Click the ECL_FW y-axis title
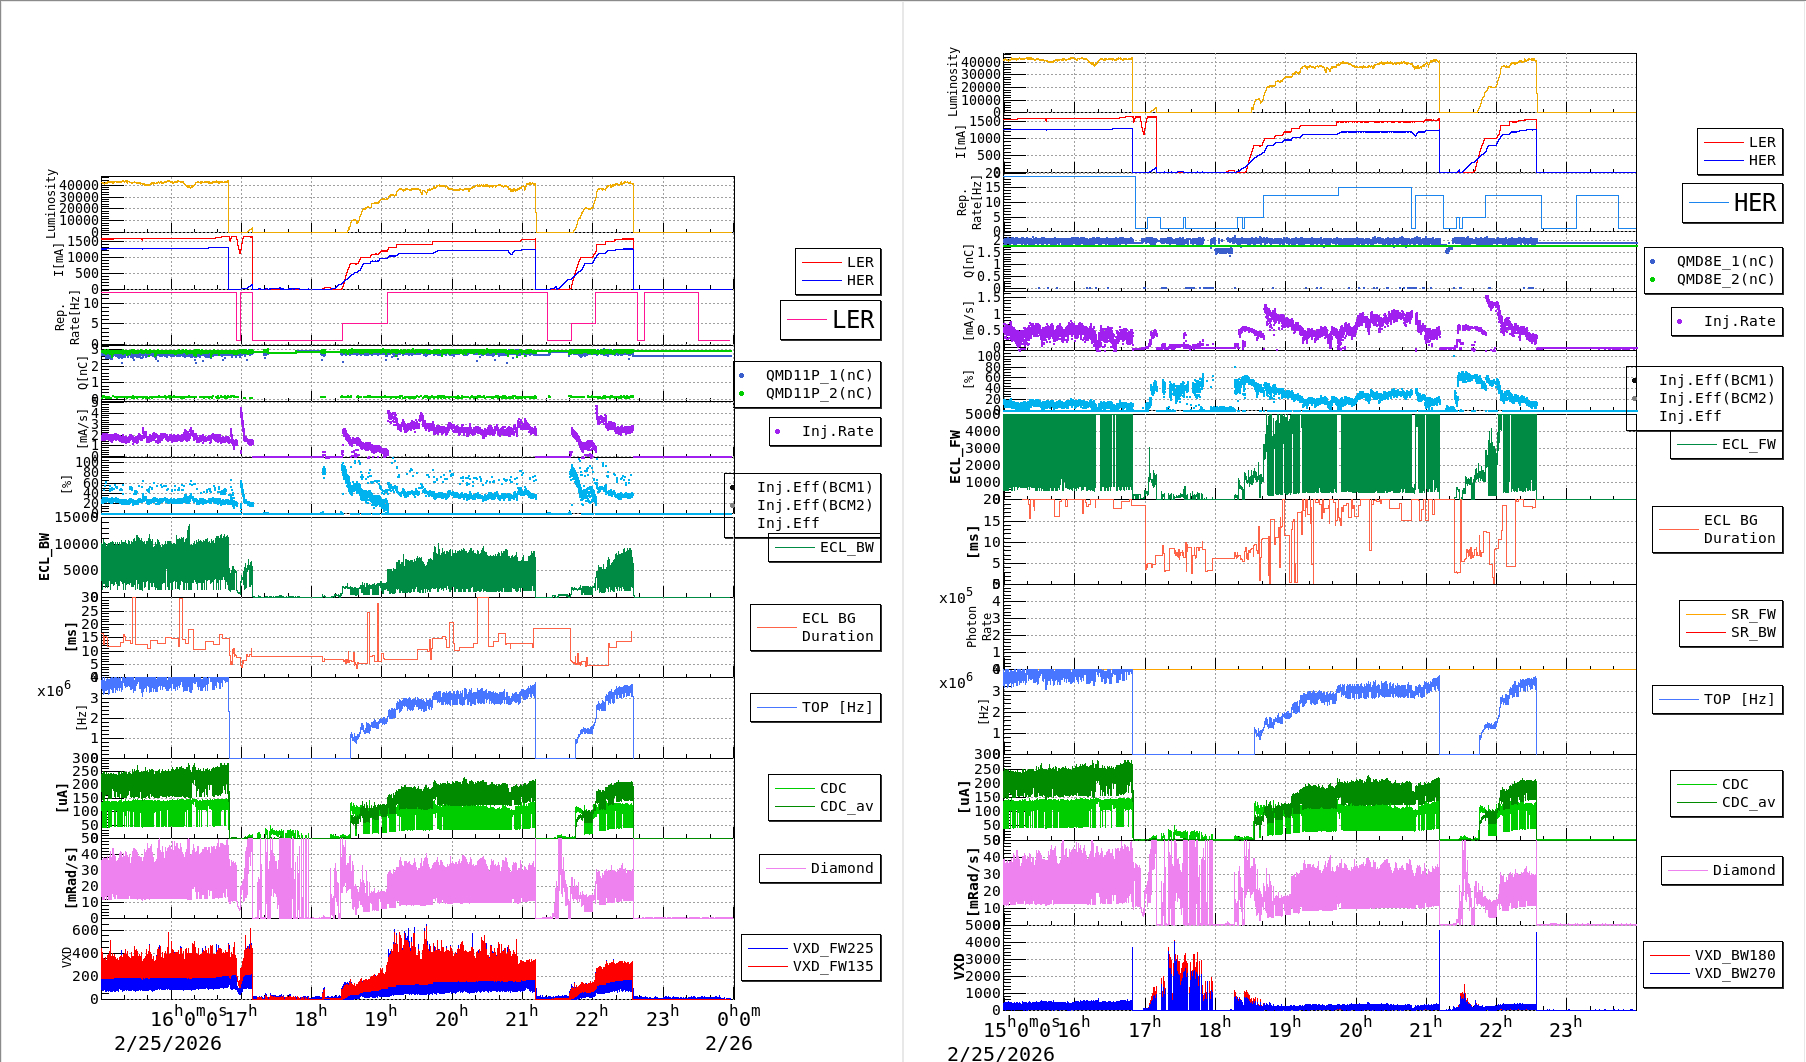 click(955, 457)
